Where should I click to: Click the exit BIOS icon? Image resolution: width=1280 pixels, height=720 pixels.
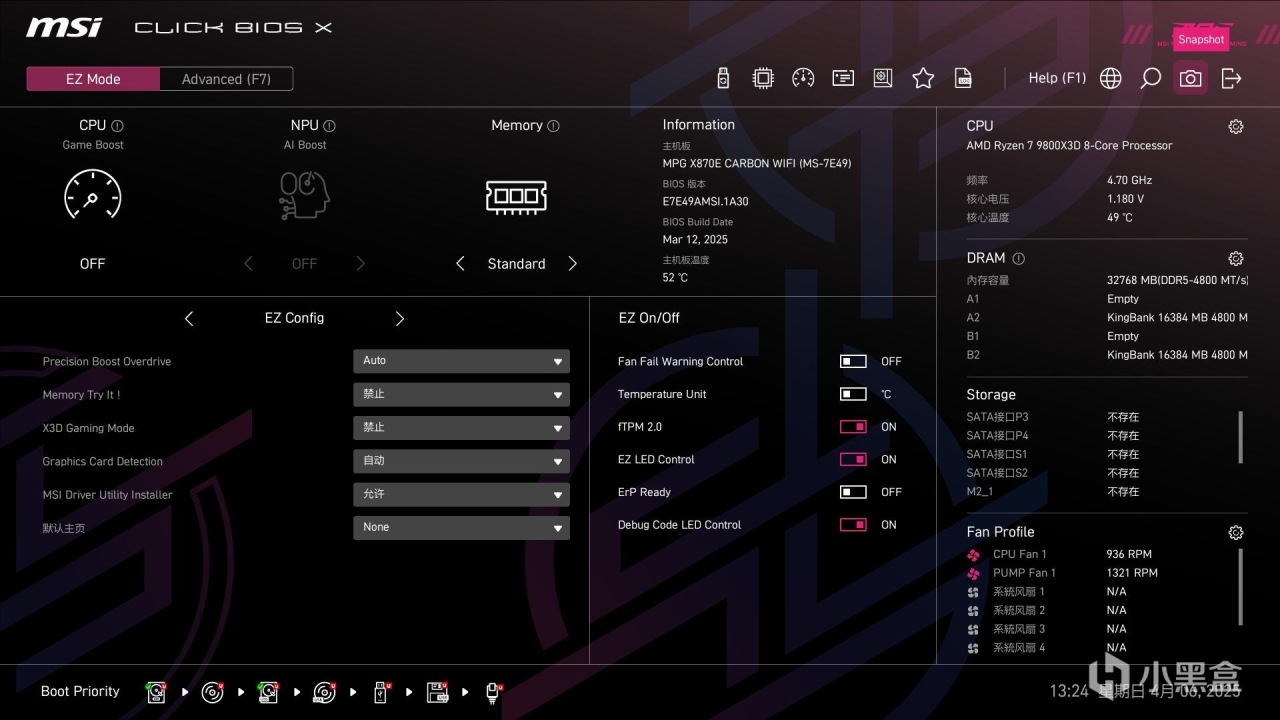point(1231,78)
